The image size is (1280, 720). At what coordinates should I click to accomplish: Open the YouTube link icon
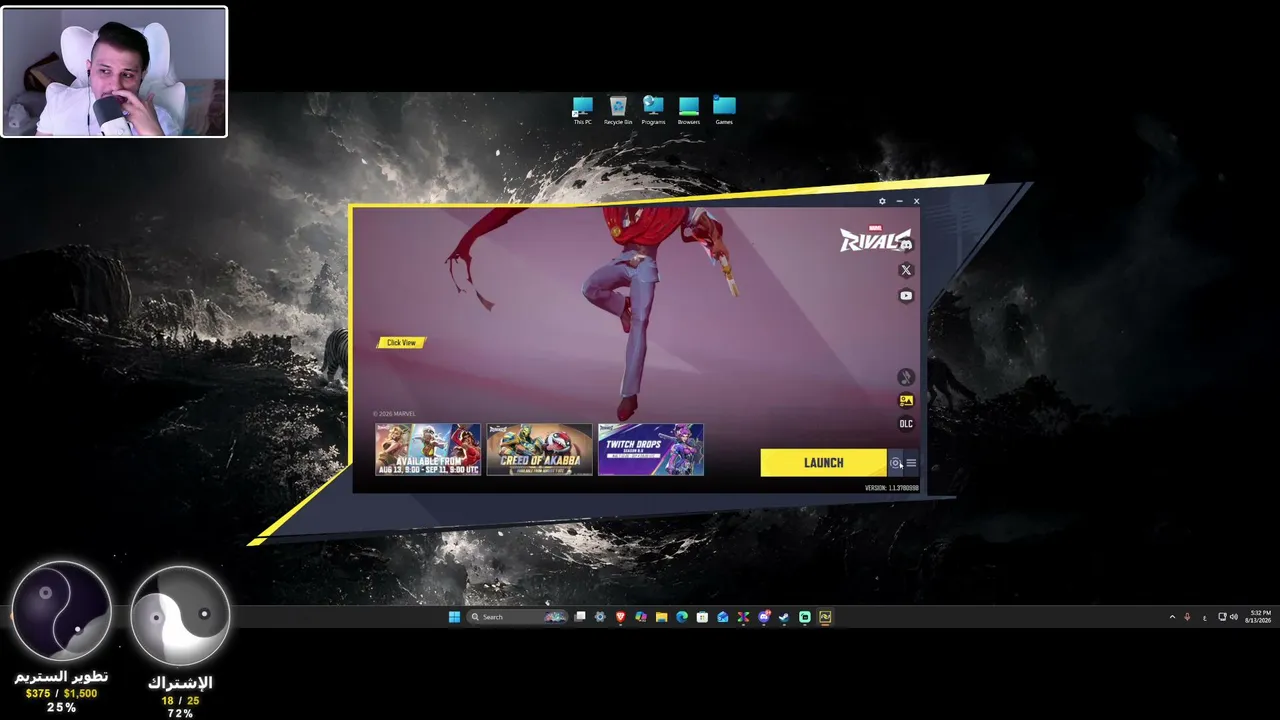tap(906, 296)
